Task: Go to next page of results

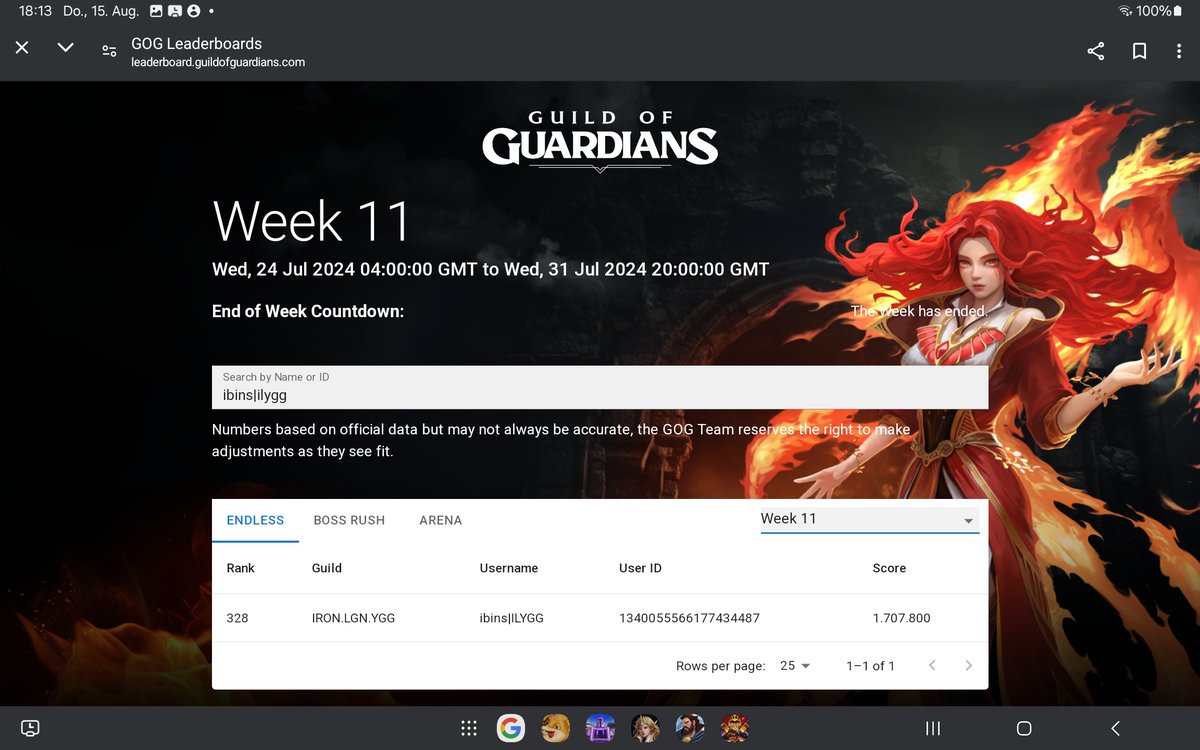Action: [968, 666]
